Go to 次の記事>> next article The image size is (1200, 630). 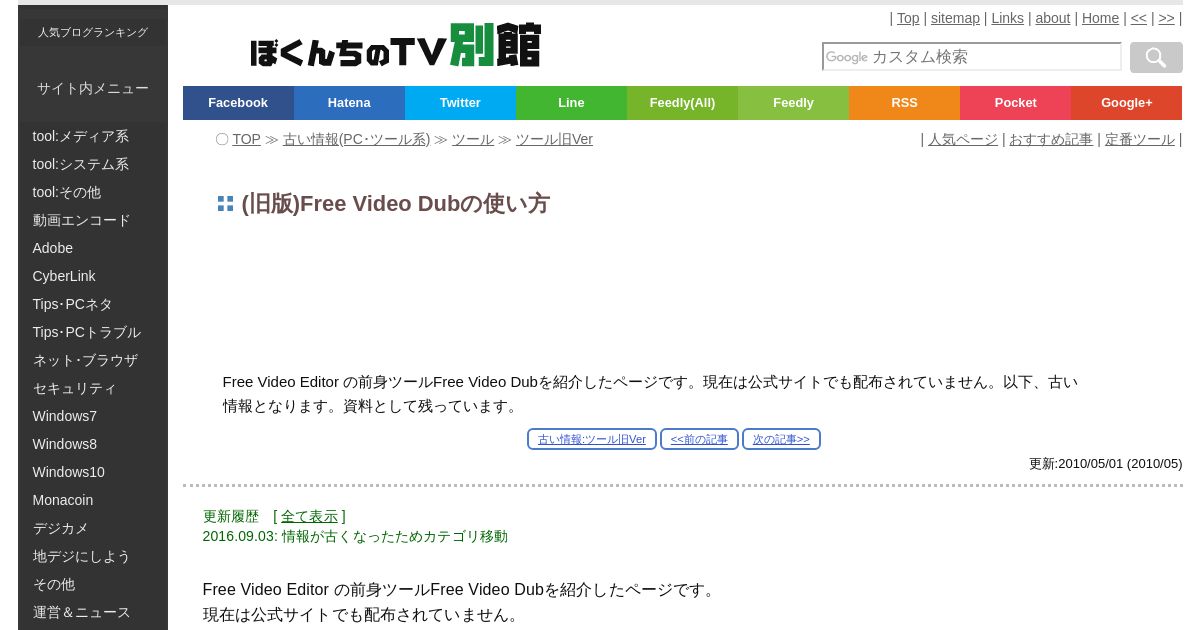click(781, 439)
